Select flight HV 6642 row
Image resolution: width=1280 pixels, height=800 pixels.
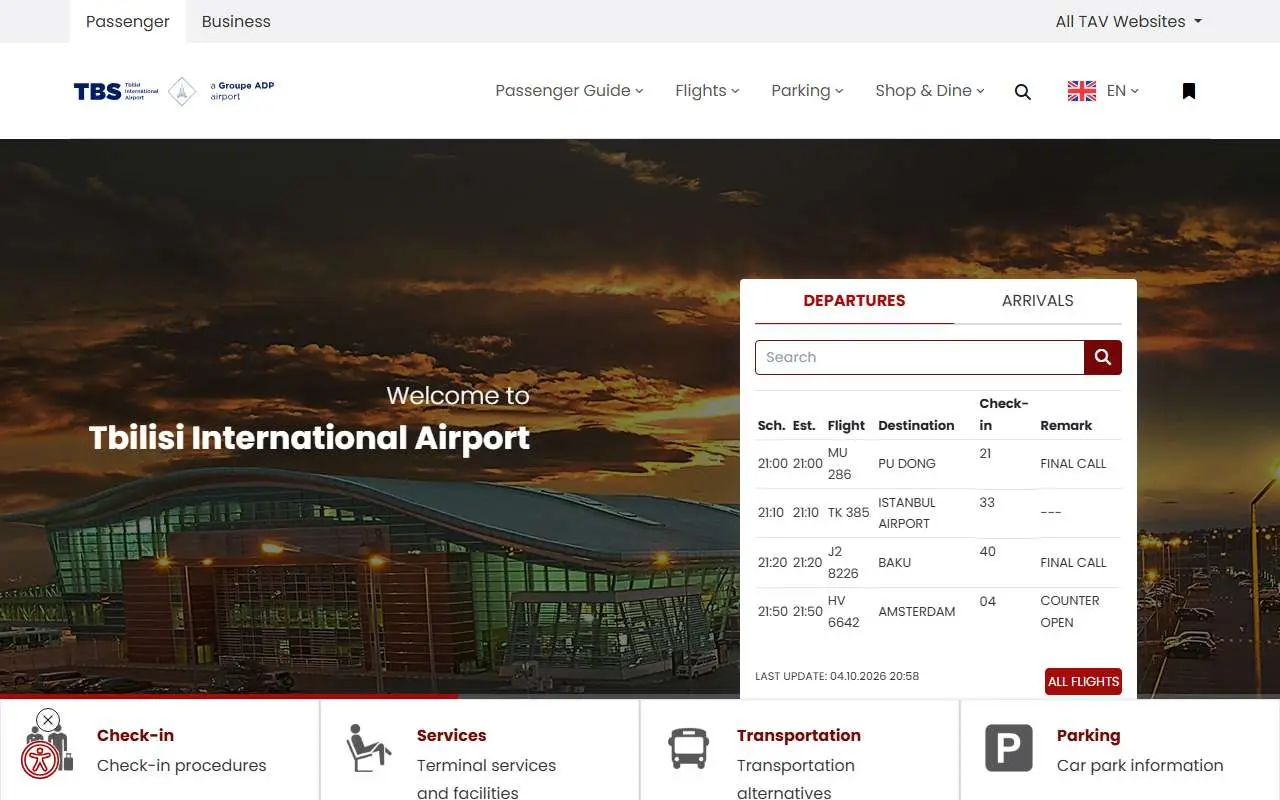(x=938, y=612)
